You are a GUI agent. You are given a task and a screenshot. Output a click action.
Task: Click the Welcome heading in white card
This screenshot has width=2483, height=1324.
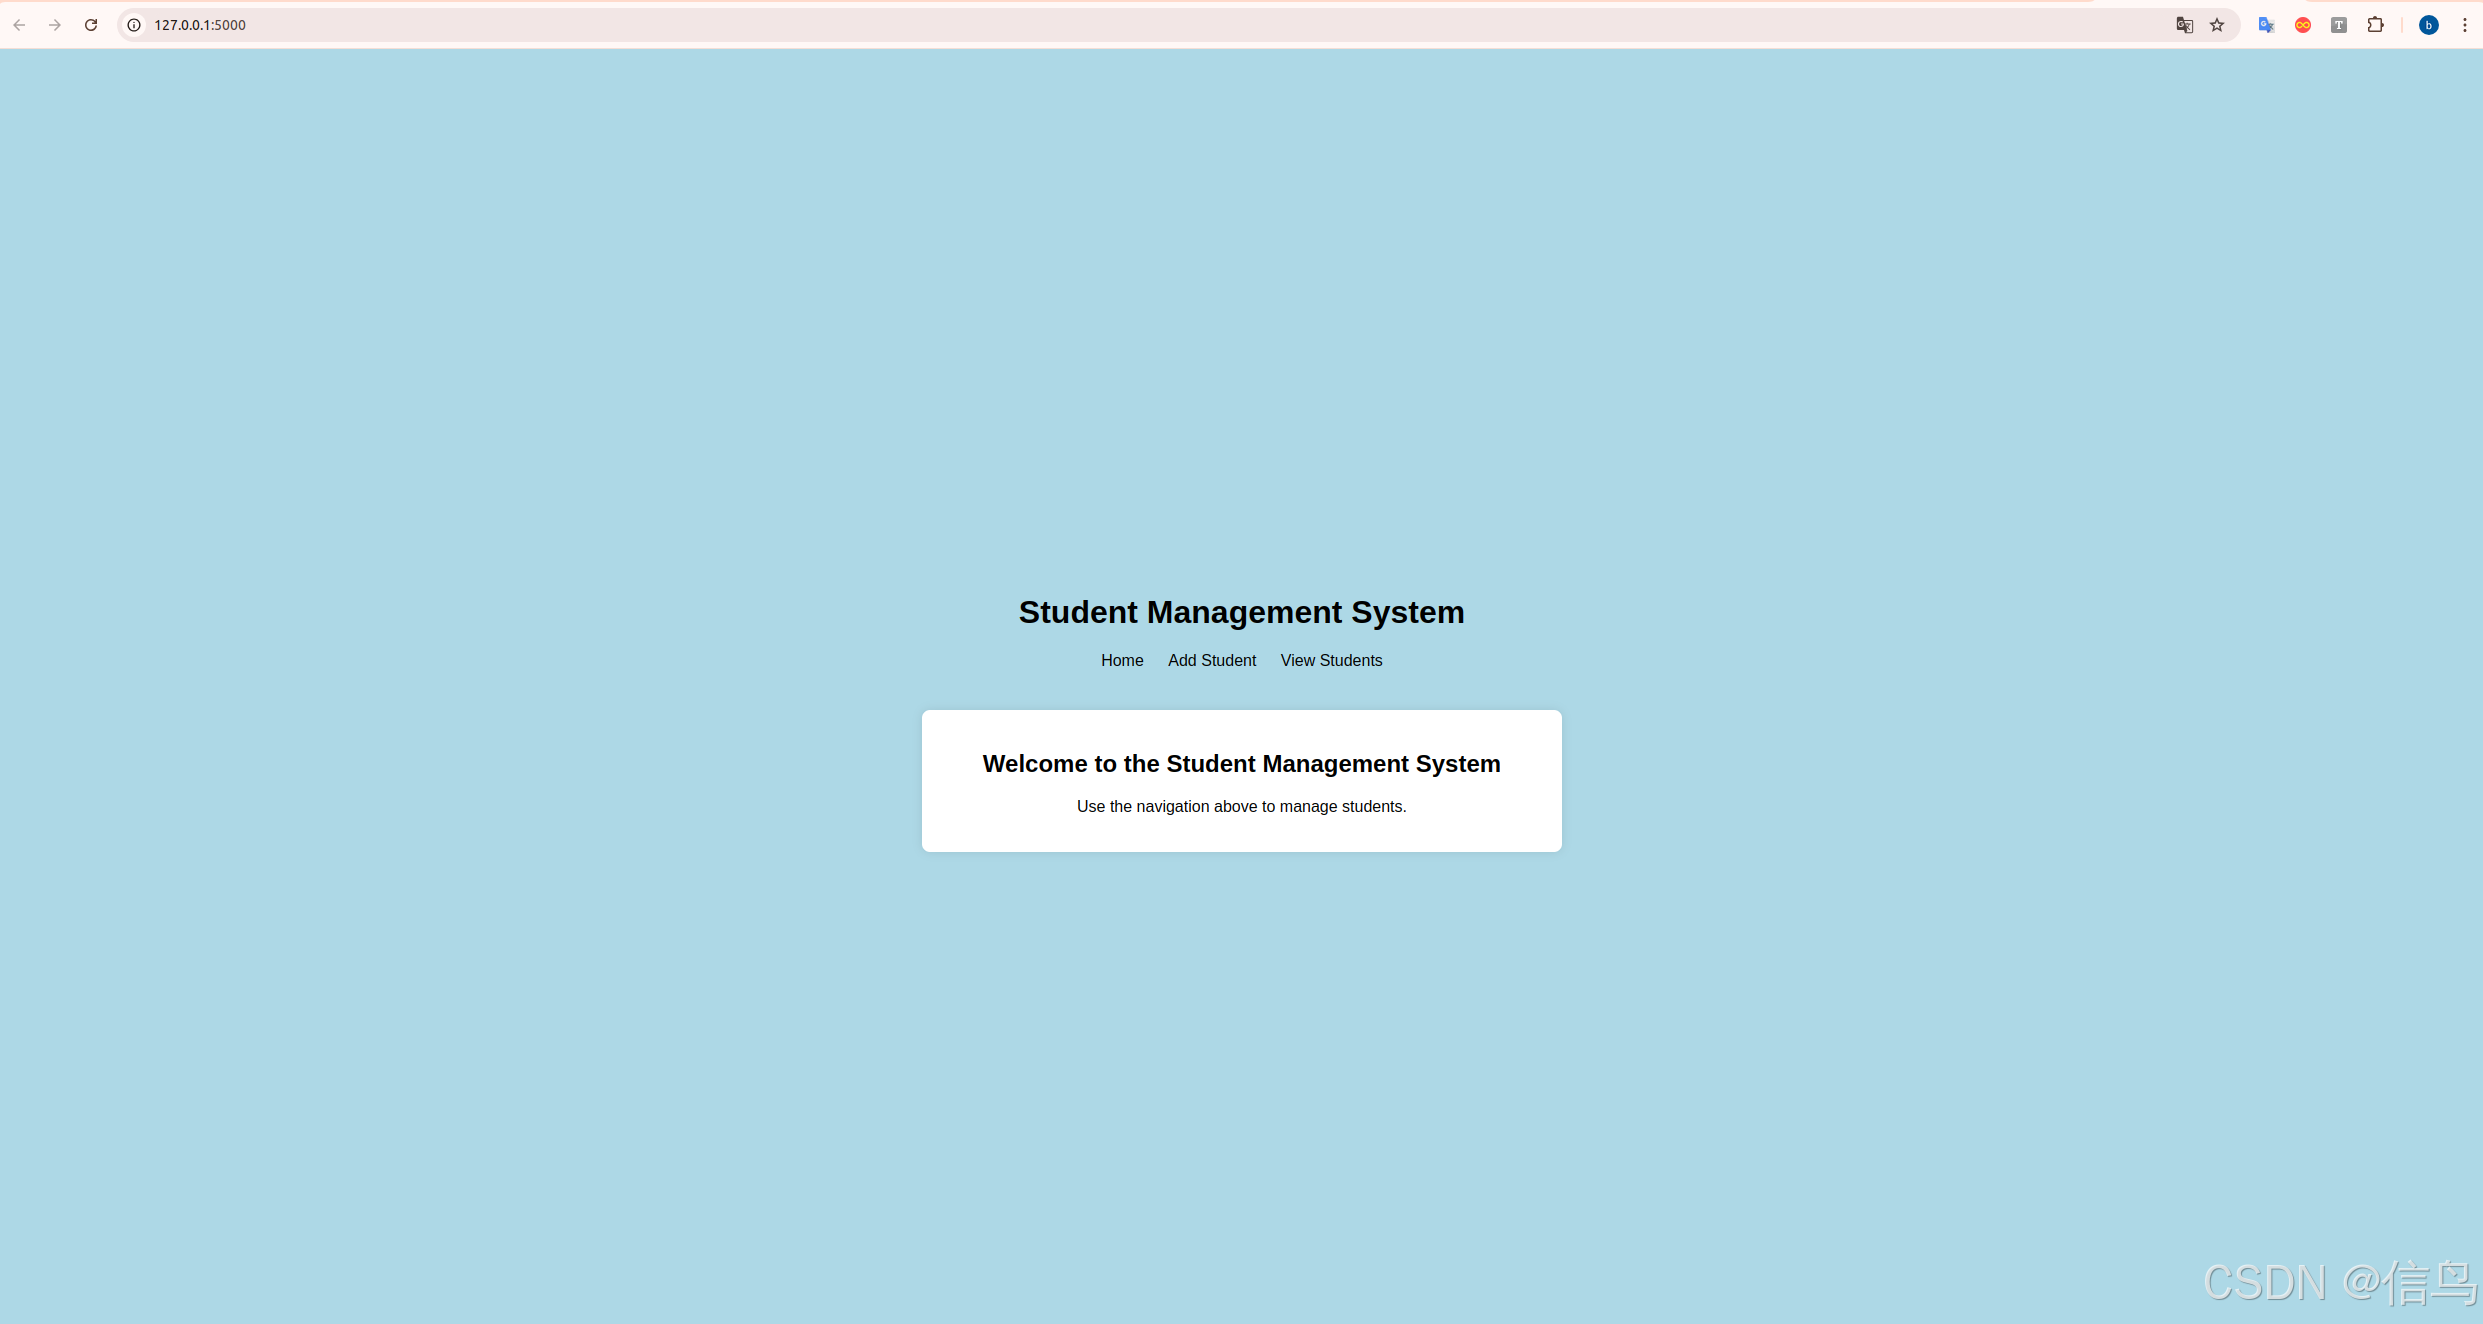[x=1241, y=764]
